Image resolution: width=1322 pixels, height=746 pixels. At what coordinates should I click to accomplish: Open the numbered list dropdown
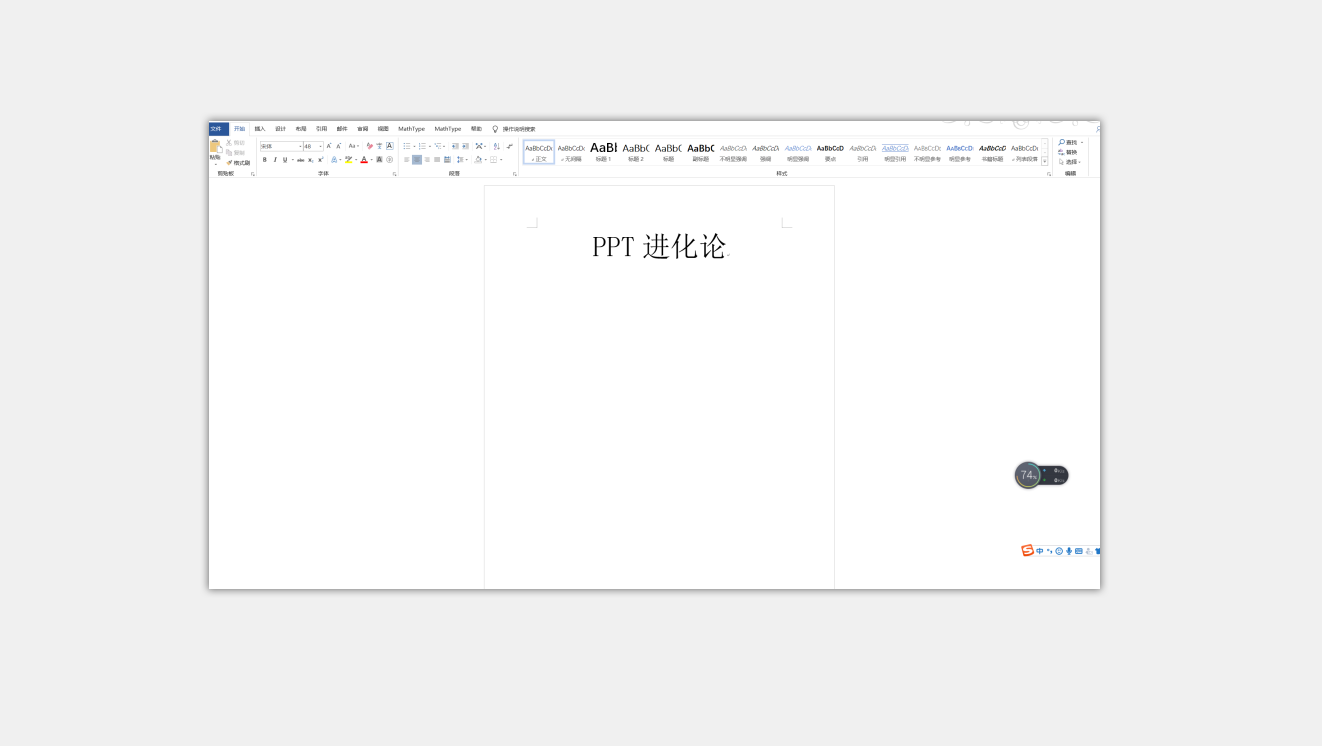tap(430, 147)
